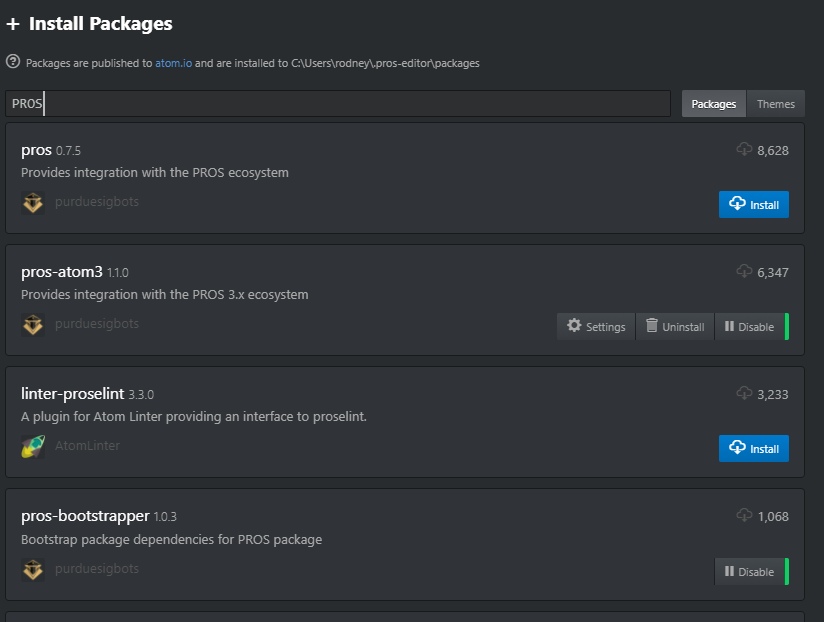
Task: Click AtomLinter avatar icon
Action: tap(33, 447)
